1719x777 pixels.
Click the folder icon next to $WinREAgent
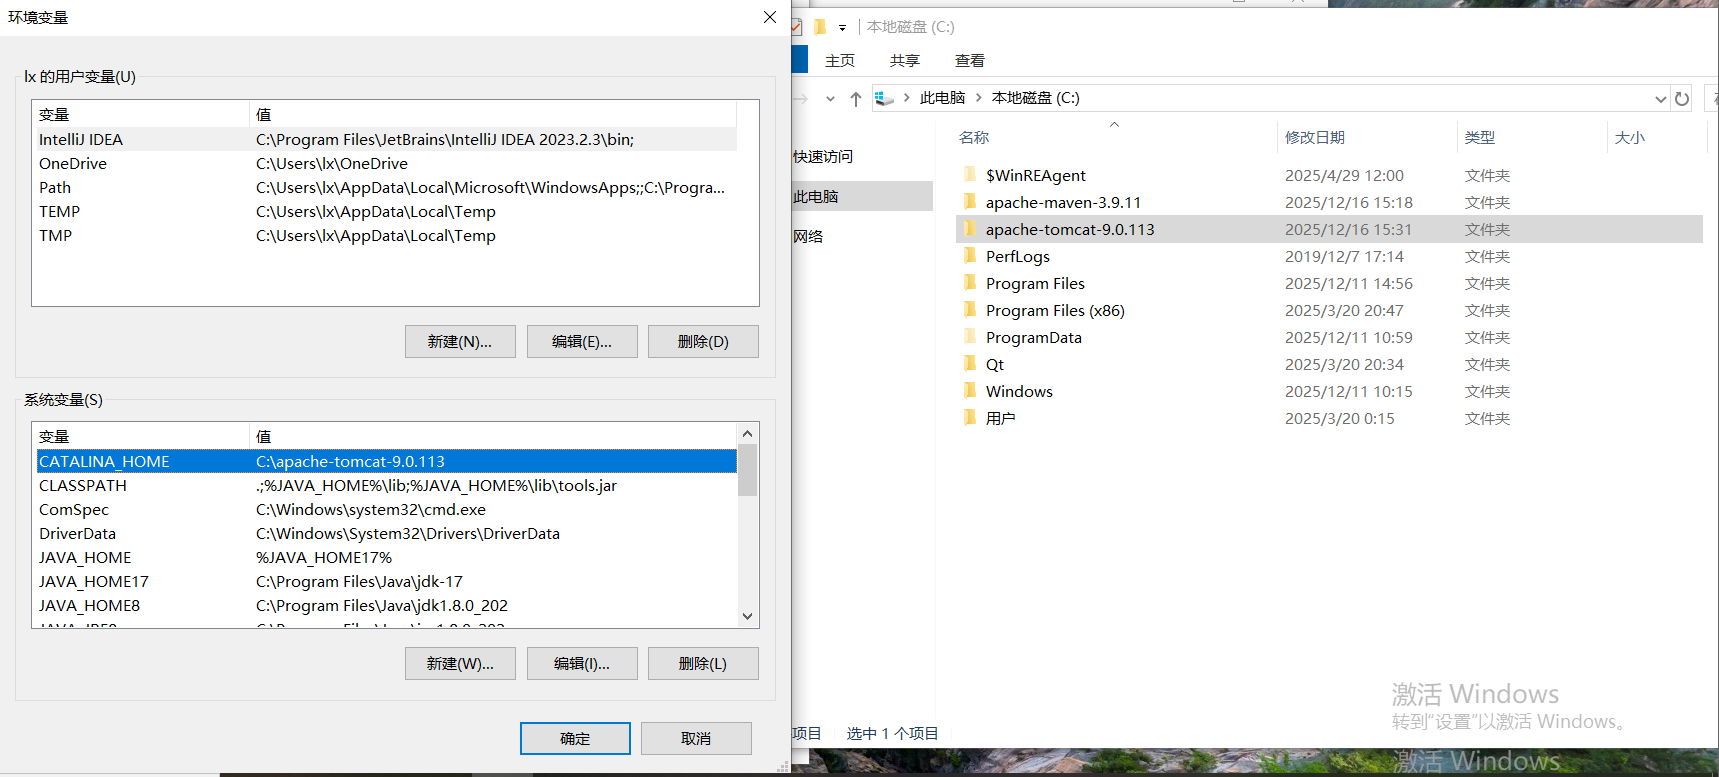point(969,175)
